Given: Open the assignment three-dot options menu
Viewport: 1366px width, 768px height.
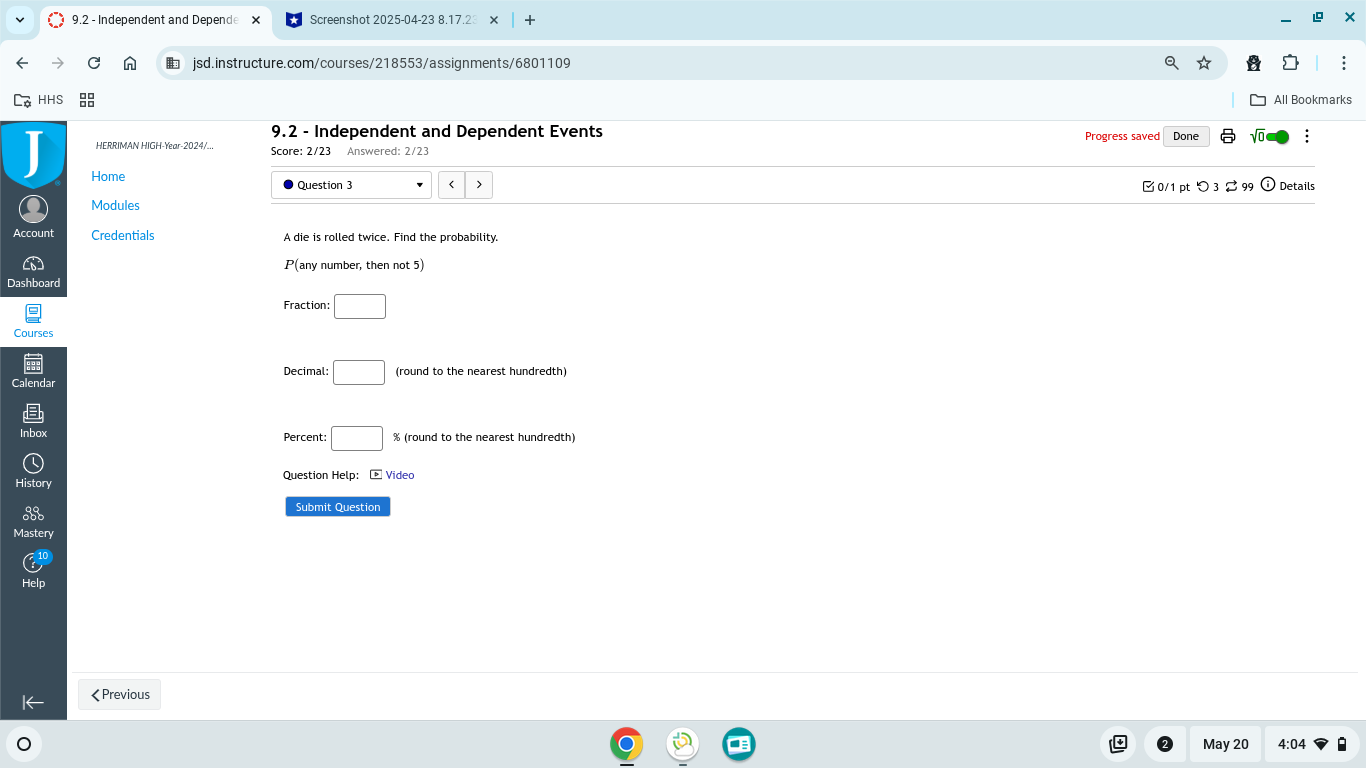Looking at the screenshot, I should tap(1307, 136).
